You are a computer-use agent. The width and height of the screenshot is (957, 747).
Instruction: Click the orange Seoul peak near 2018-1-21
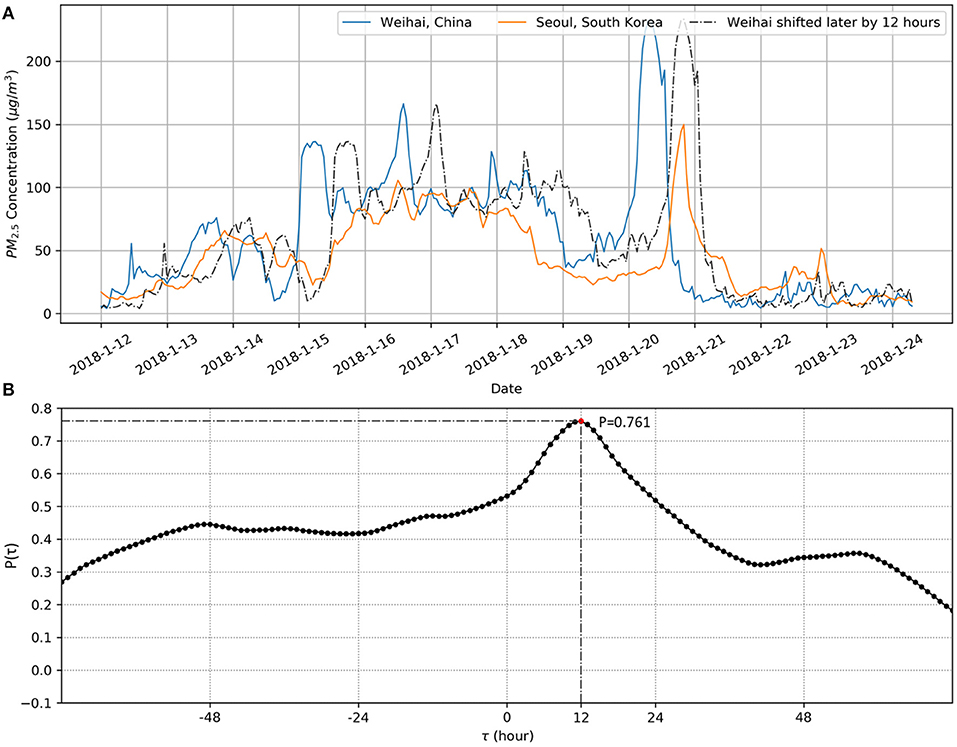point(684,126)
